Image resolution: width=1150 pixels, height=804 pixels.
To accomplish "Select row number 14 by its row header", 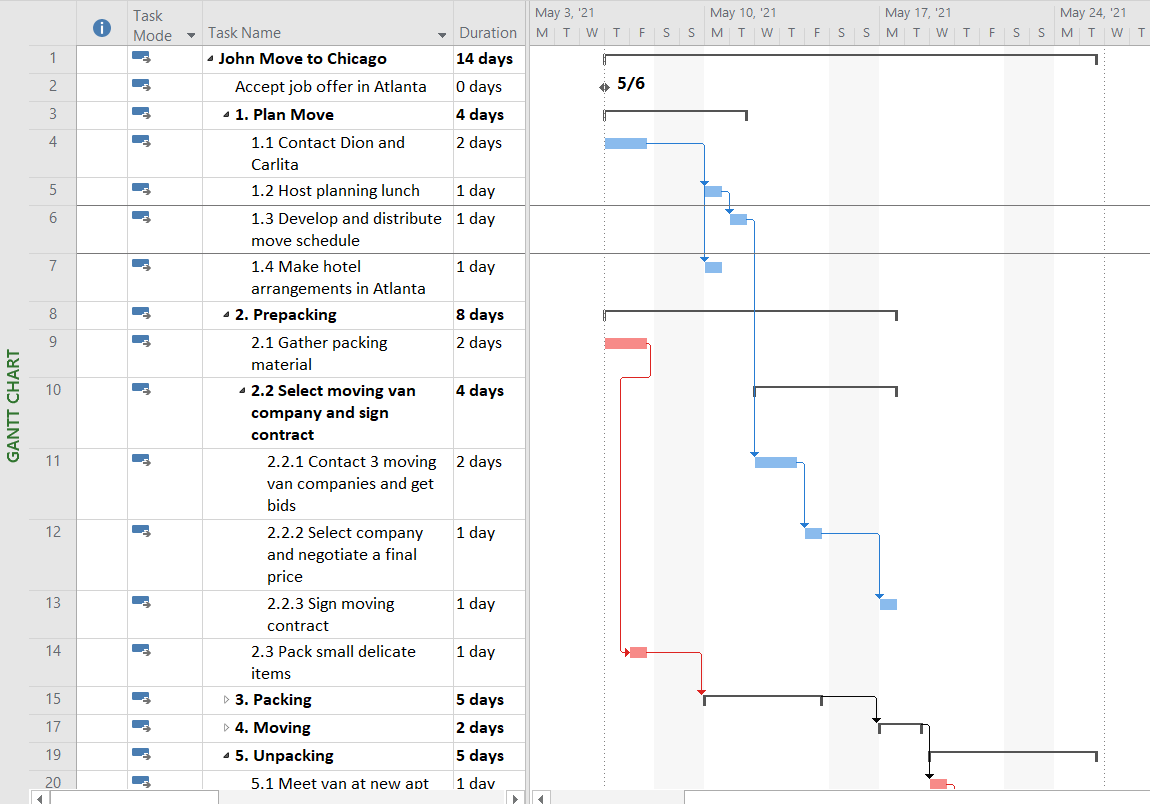I will click(51, 651).
